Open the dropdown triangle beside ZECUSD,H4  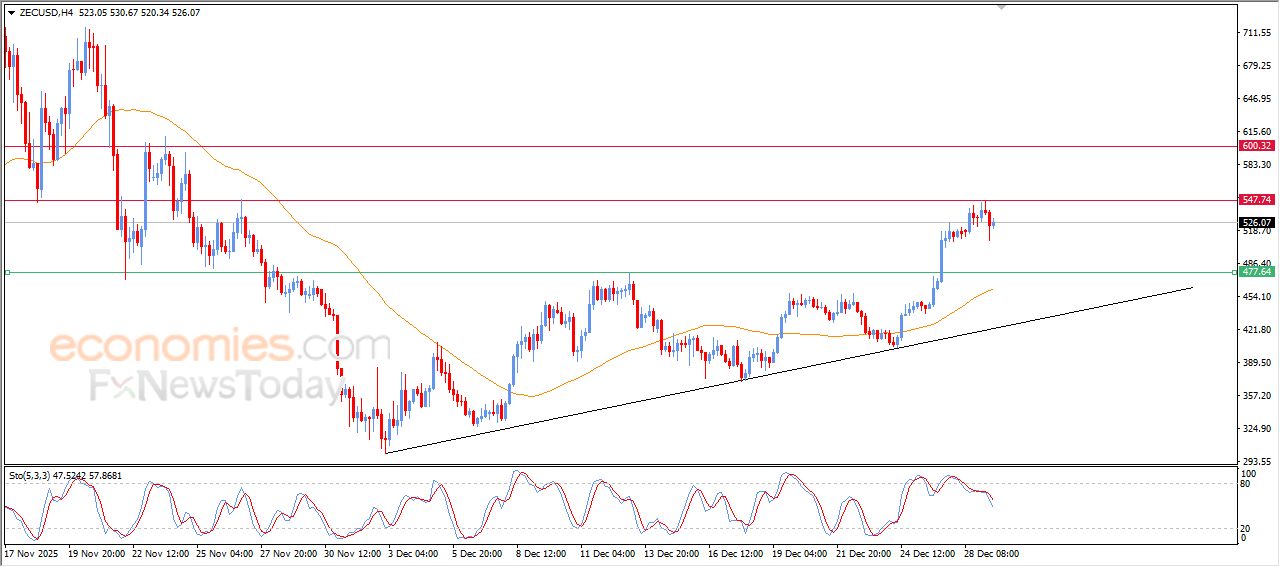(11, 13)
